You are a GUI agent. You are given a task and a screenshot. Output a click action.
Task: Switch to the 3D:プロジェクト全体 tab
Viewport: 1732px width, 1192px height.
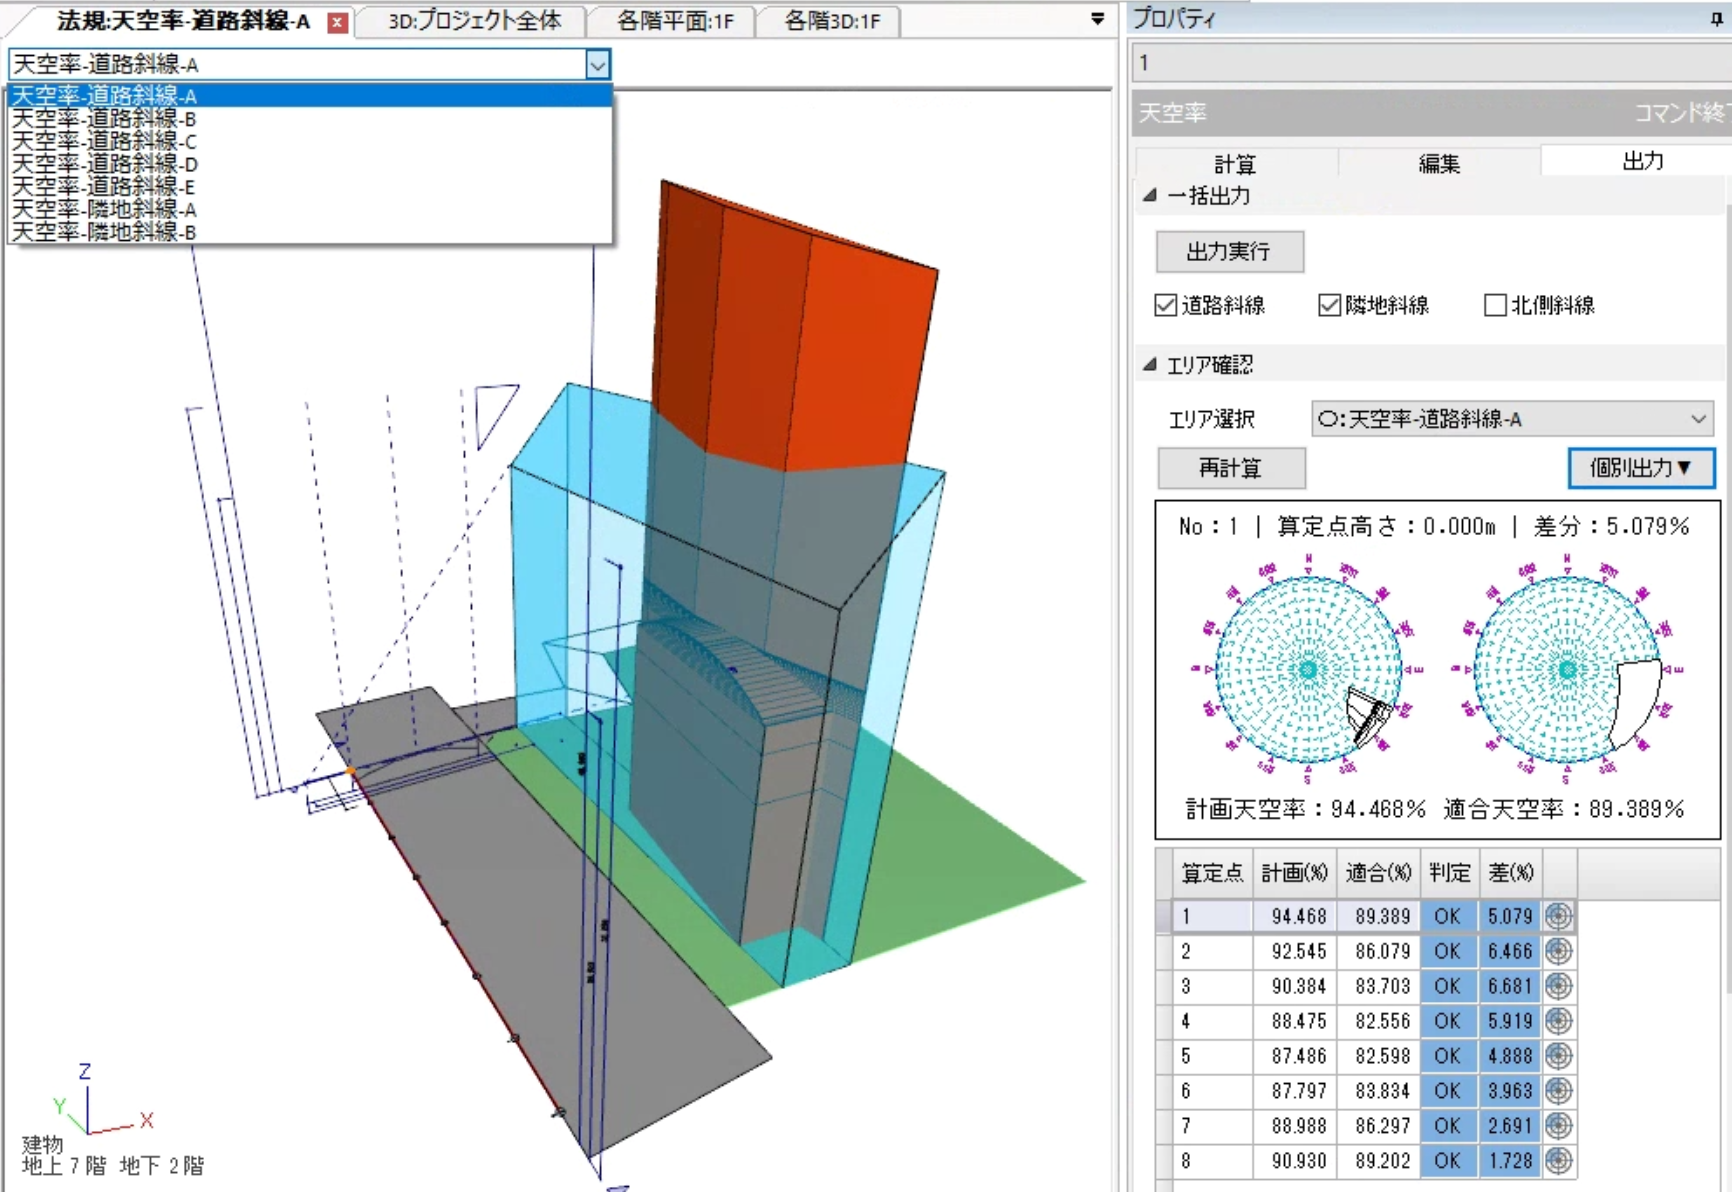(474, 21)
